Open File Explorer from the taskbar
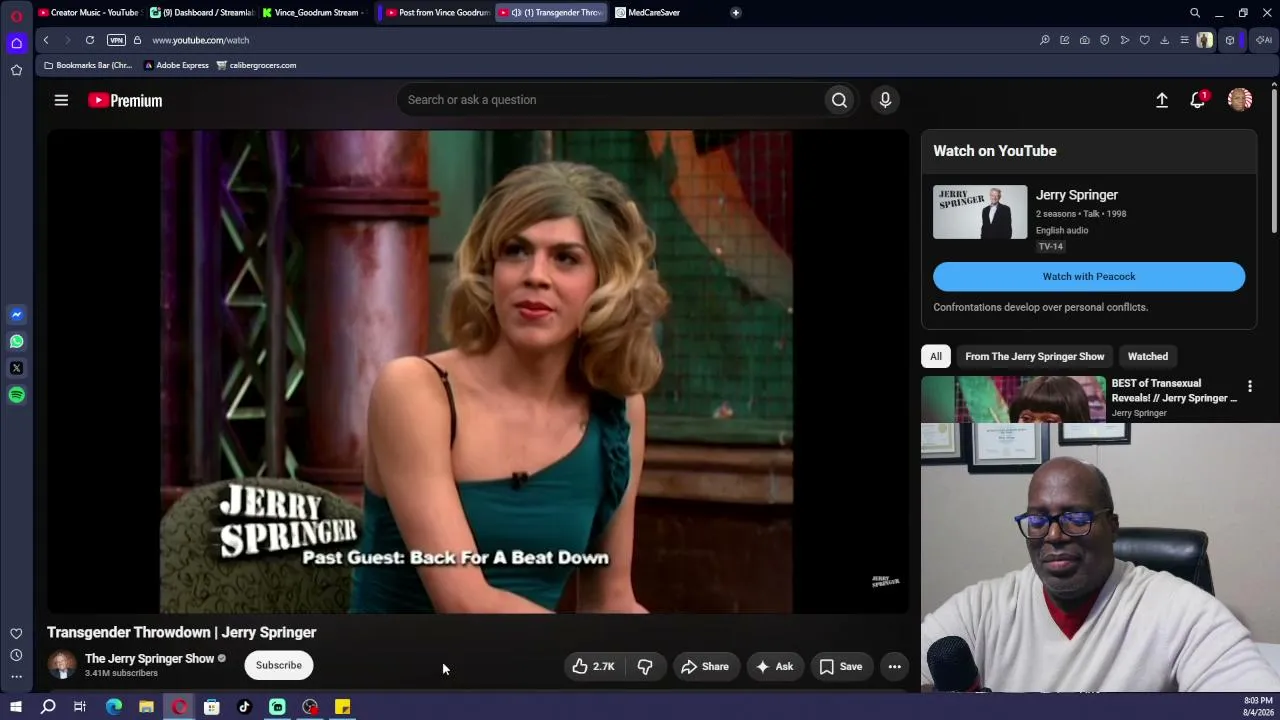 146,707
